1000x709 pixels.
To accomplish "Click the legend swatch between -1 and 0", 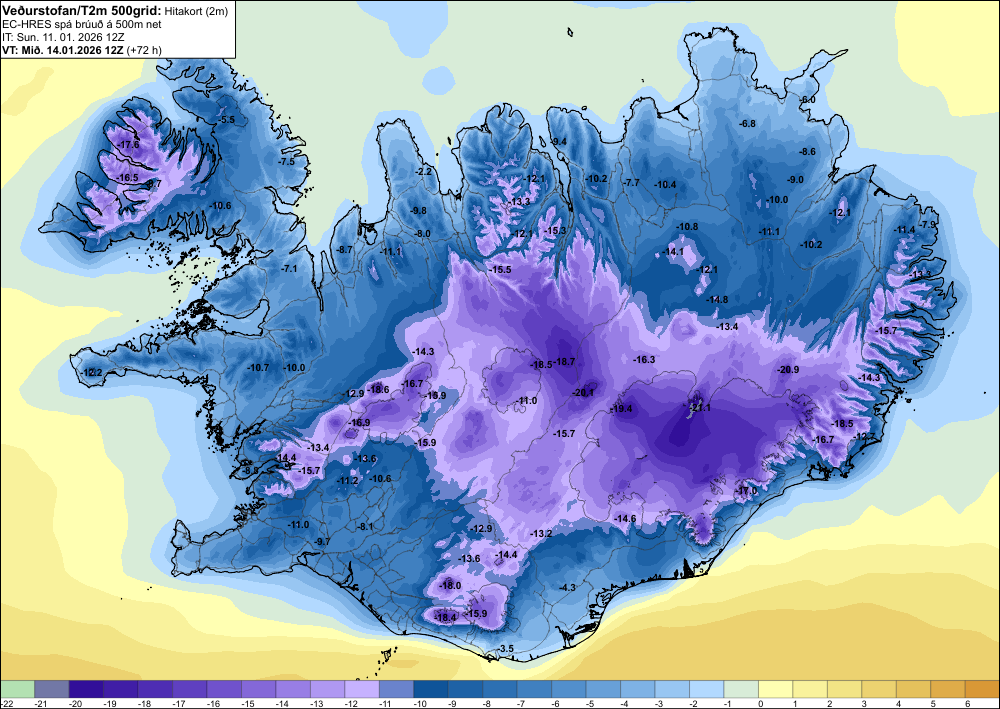I will 741,689.
